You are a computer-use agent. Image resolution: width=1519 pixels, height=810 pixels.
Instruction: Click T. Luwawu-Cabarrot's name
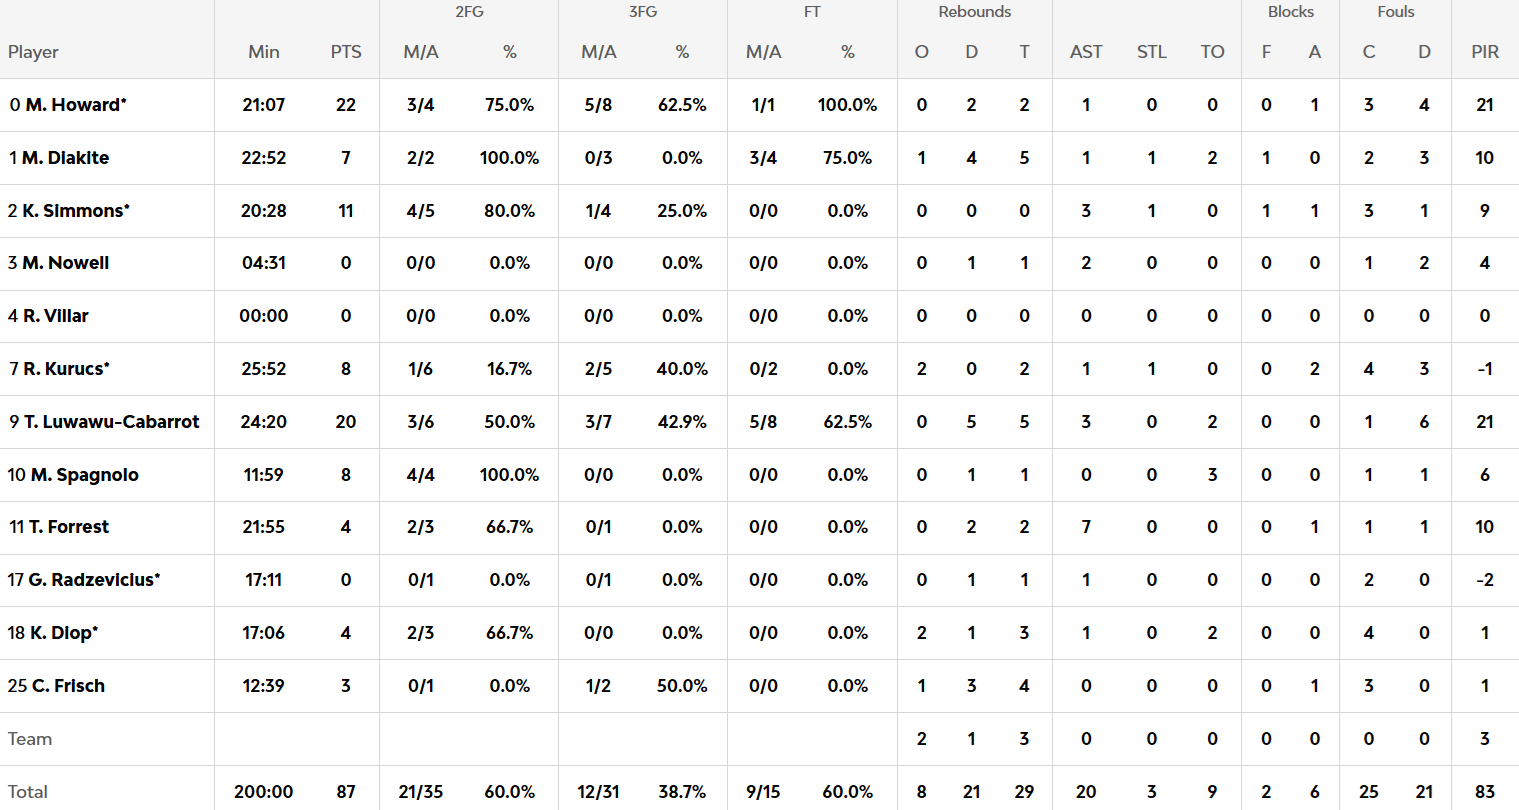pyautogui.click(x=111, y=422)
